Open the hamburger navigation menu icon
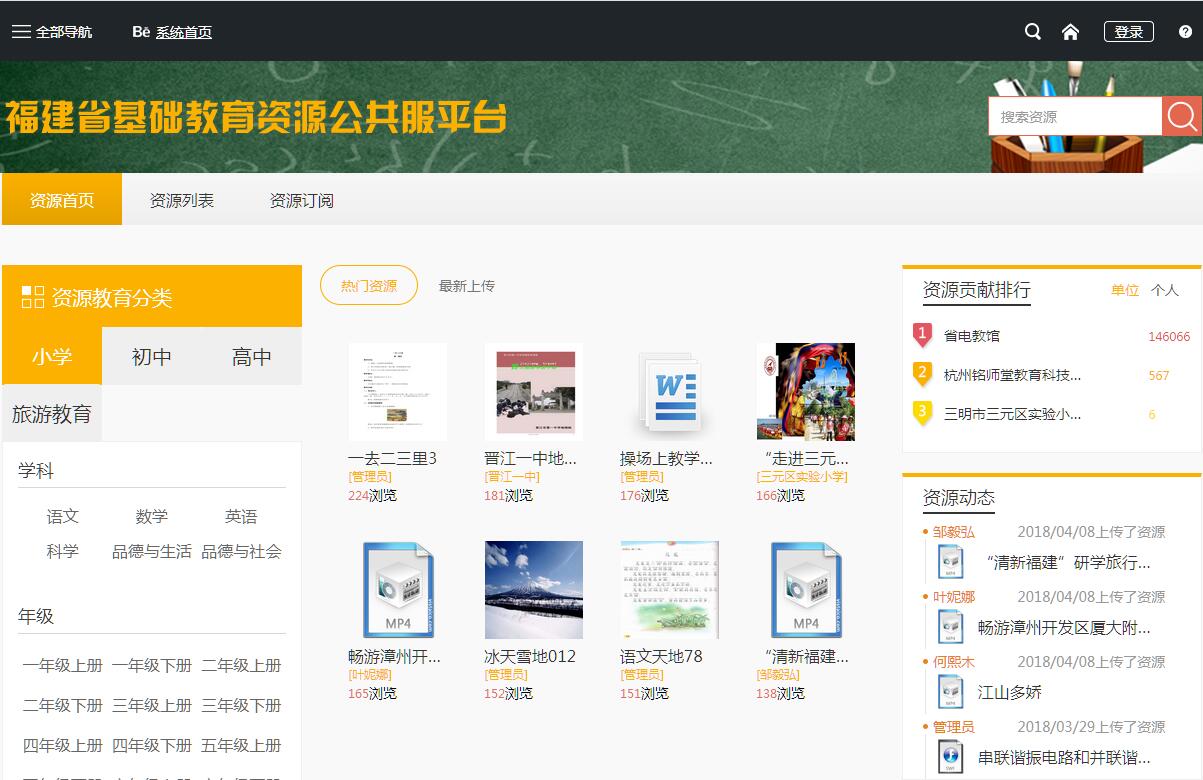Screen dimensions: 1203x780 click(21, 32)
